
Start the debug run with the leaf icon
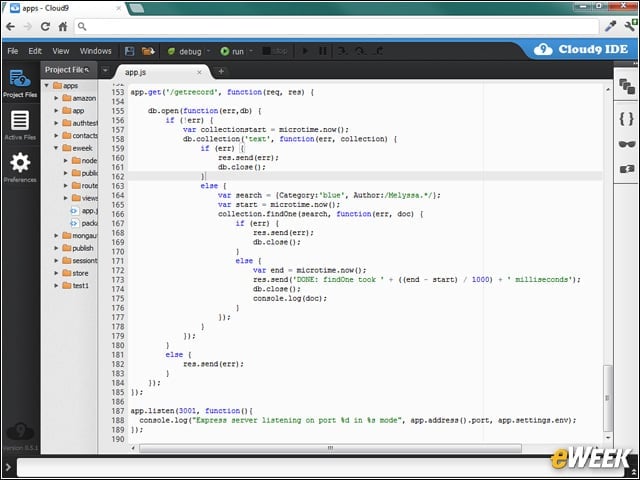click(184, 51)
